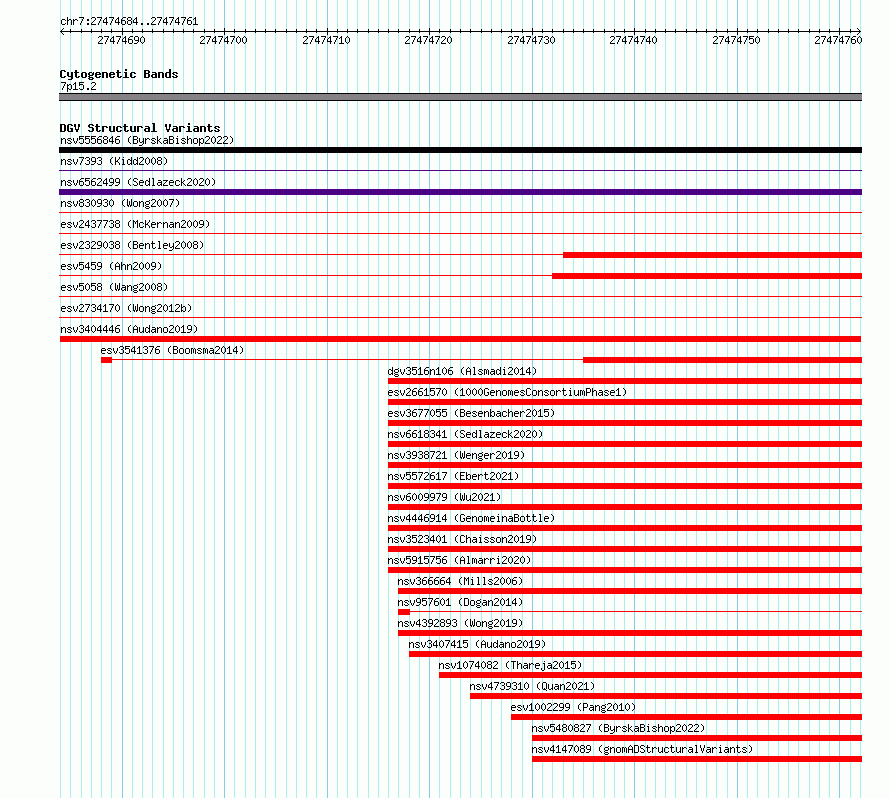Click the nsv5556846 (ByrskaBishop2022) variant label

click(147, 140)
